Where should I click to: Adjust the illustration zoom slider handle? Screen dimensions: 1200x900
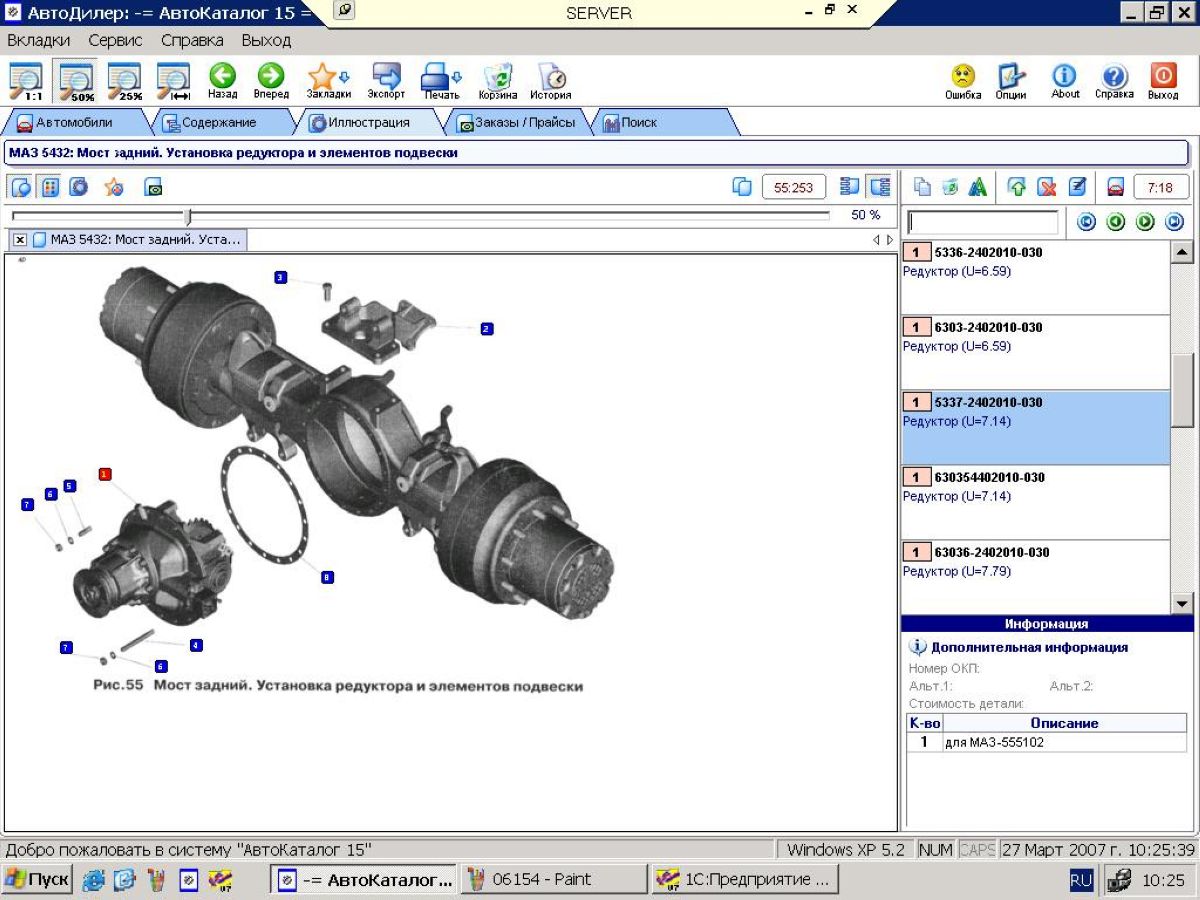coord(187,216)
